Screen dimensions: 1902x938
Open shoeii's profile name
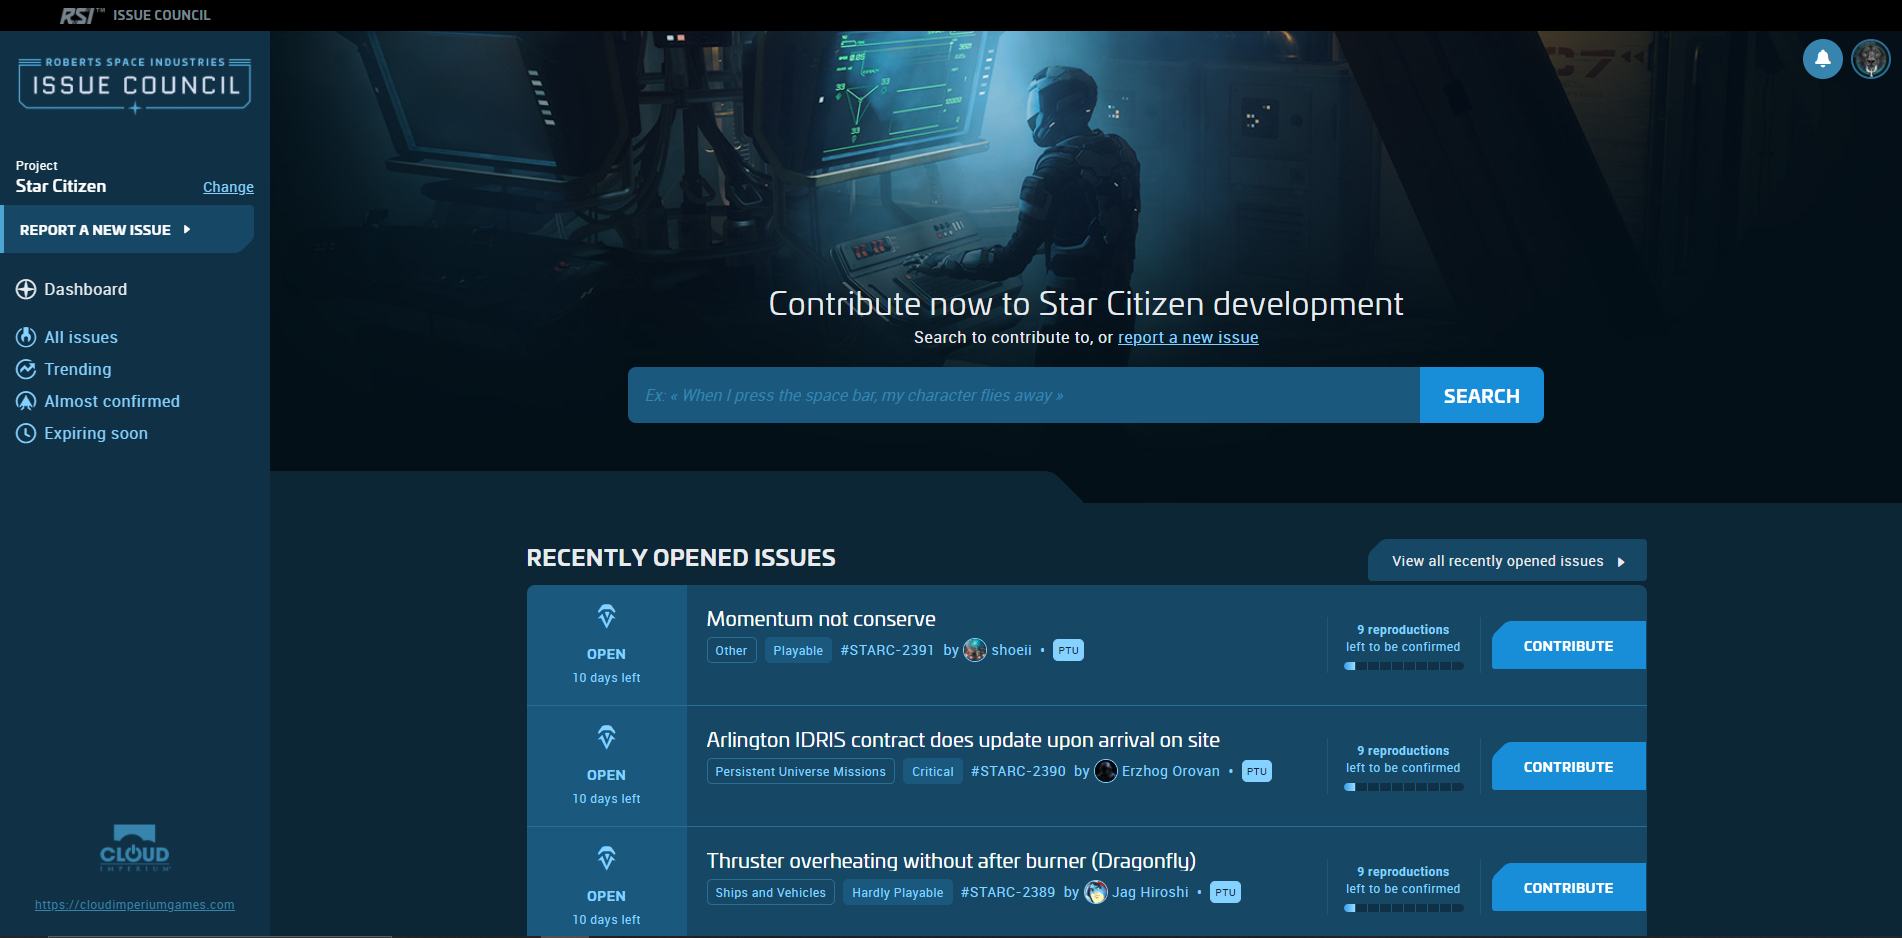[x=1011, y=650]
